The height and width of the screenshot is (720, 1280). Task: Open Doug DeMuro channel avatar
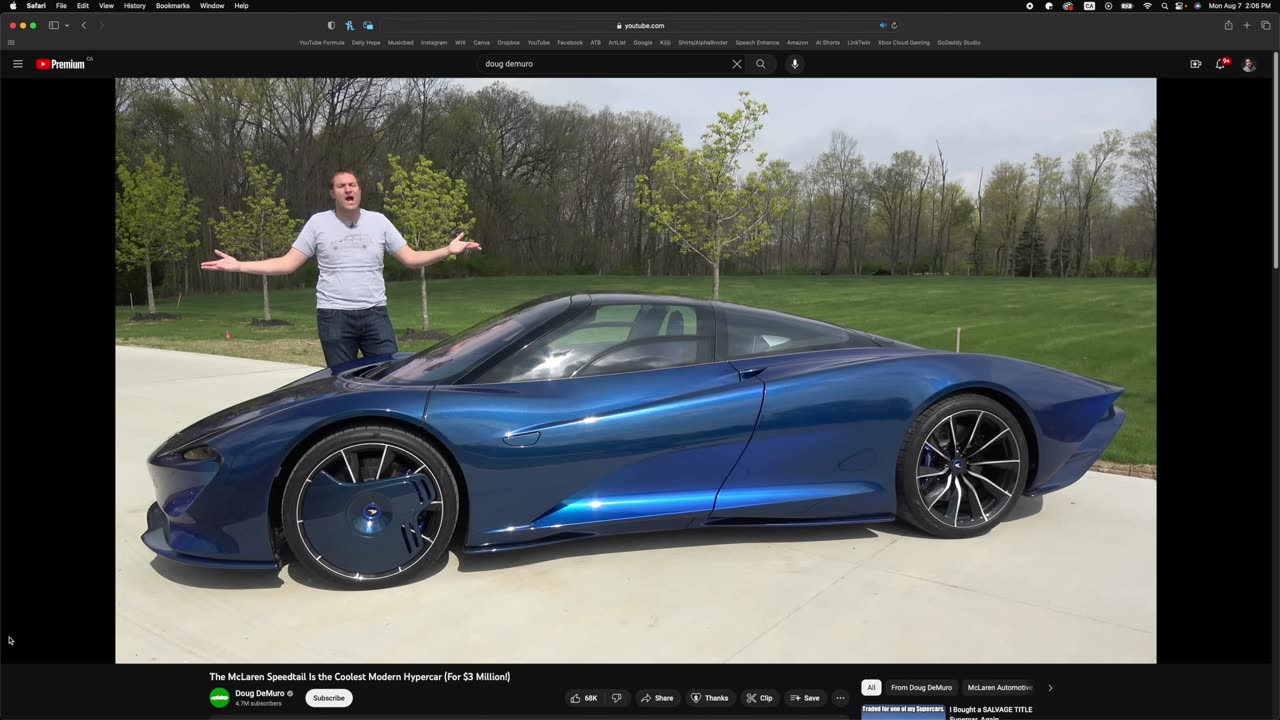(219, 697)
